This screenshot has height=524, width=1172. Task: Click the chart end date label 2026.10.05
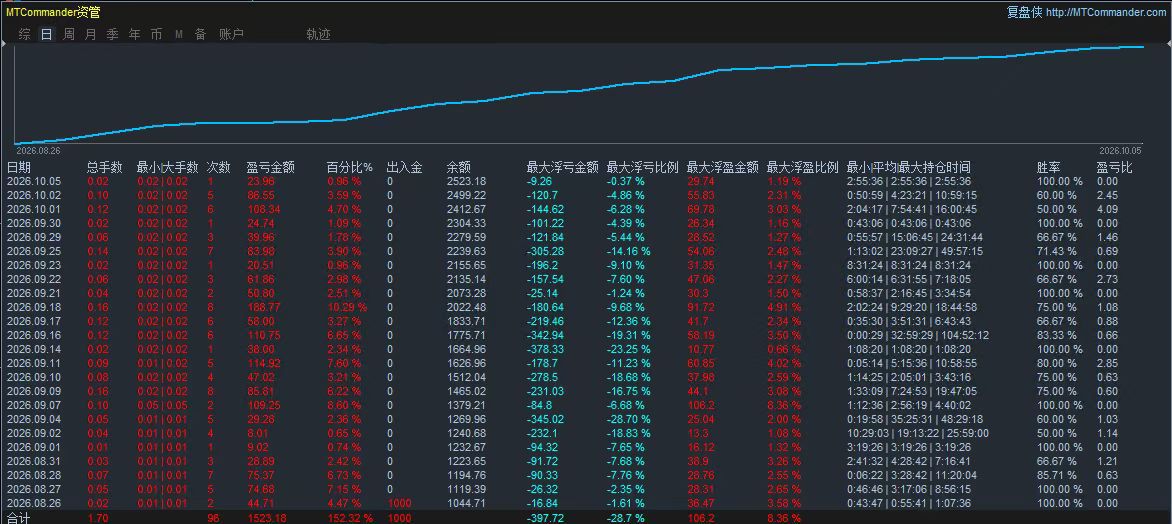(1120, 150)
